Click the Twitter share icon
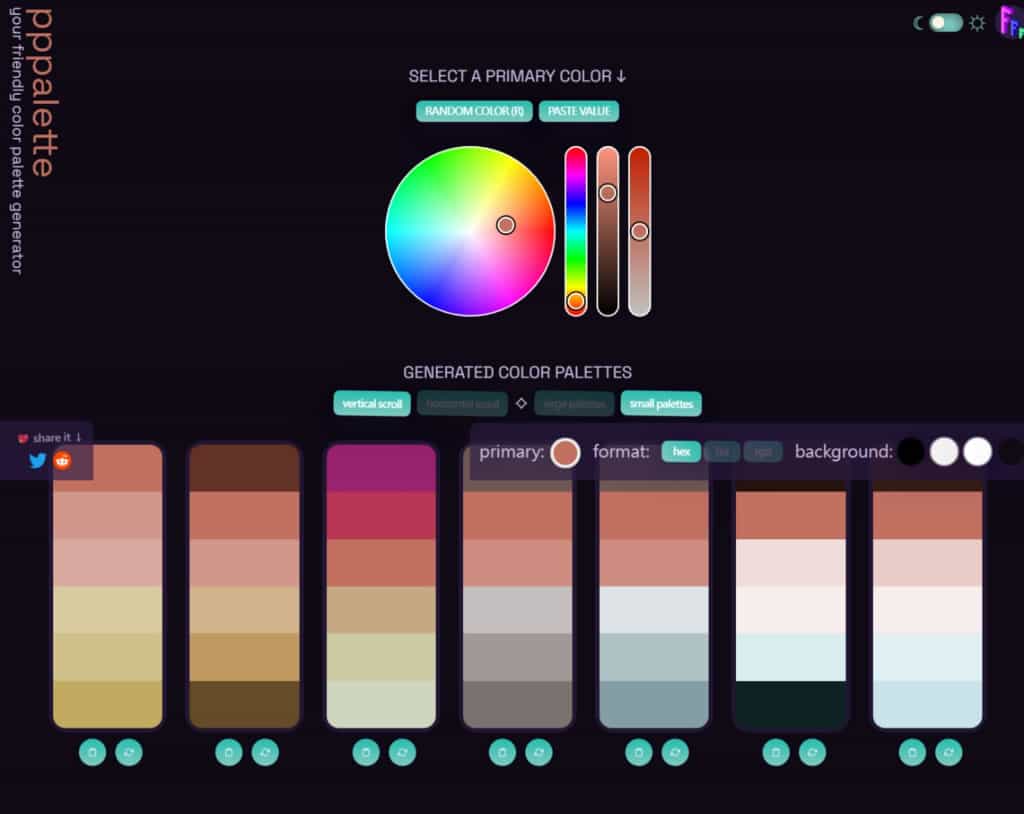 click(38, 460)
